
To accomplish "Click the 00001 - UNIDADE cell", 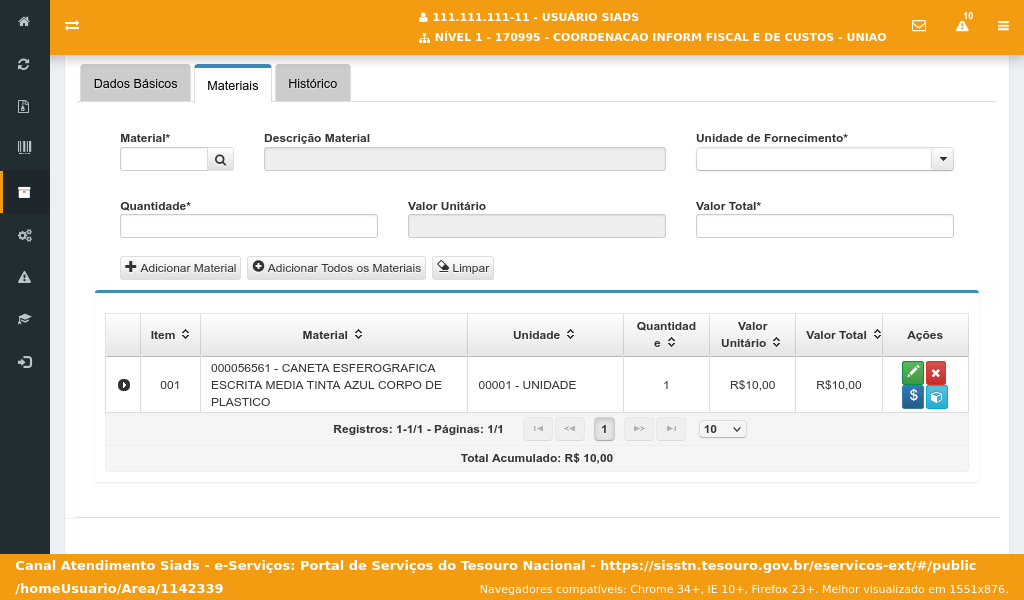I will pyautogui.click(x=545, y=385).
